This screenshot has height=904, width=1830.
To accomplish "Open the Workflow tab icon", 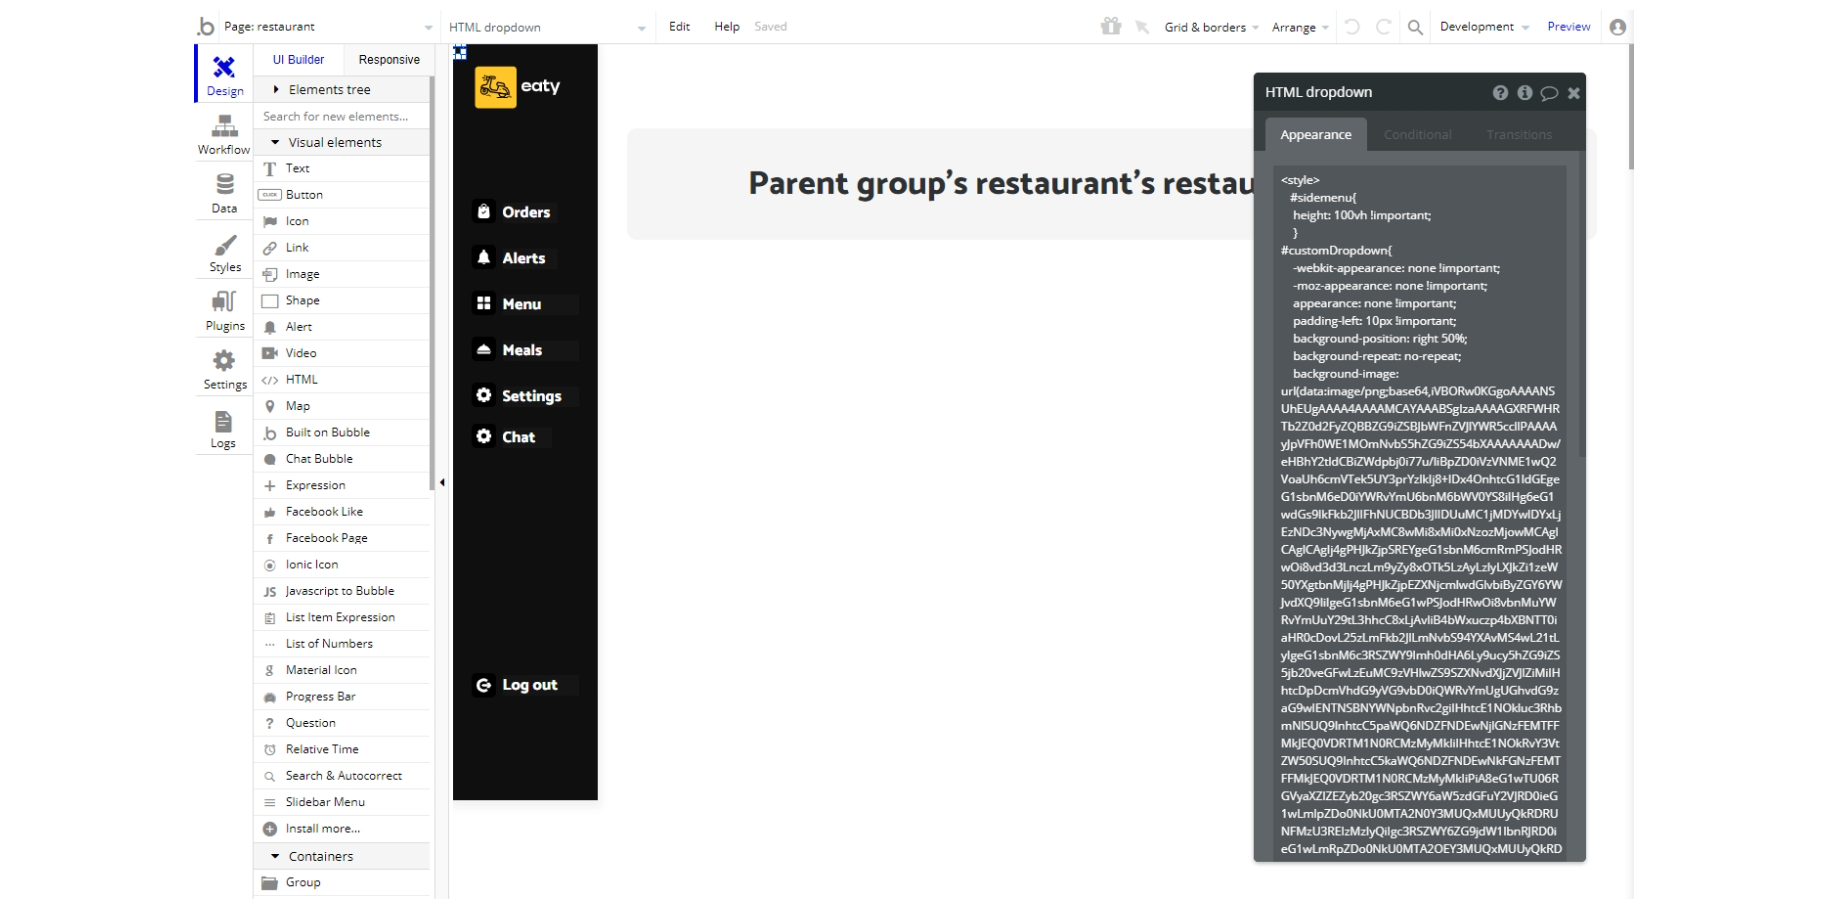I will click(224, 126).
